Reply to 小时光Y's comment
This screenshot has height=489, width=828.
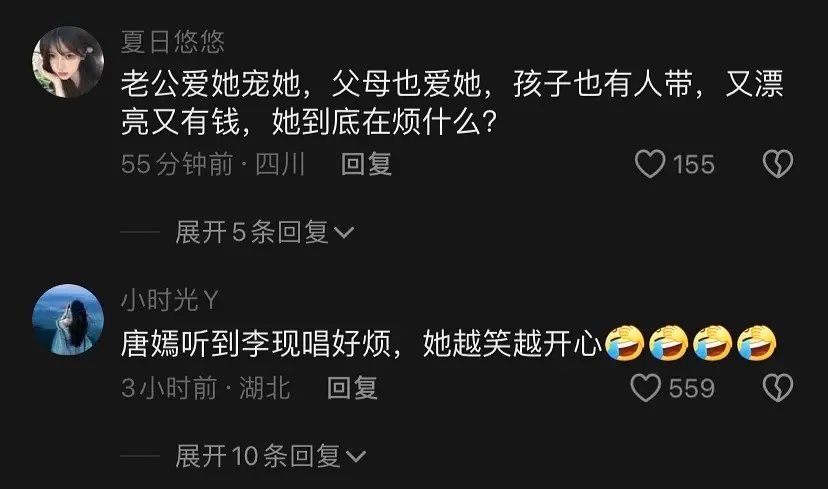(x=352, y=388)
